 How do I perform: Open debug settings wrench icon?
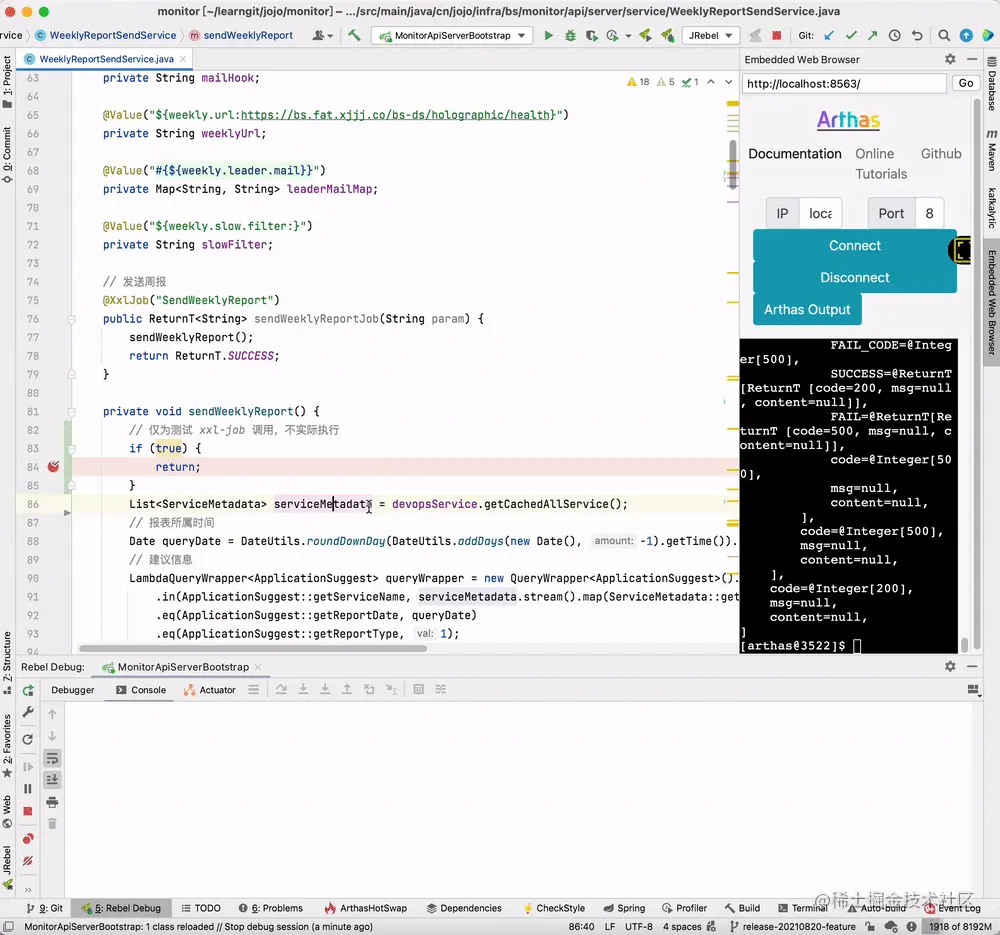[27, 712]
